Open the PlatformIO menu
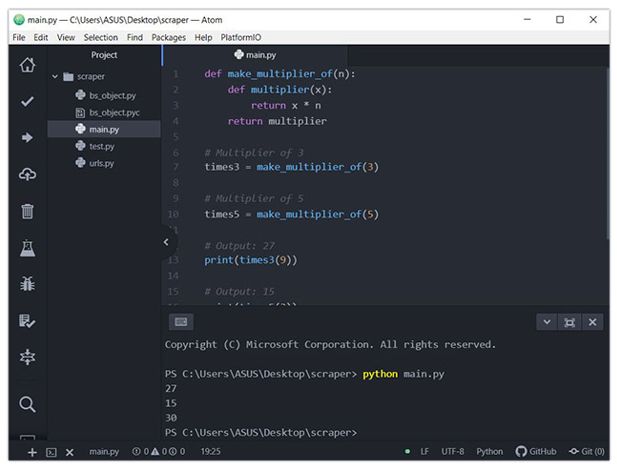Screen dimensions: 617x475 (x=241, y=37)
